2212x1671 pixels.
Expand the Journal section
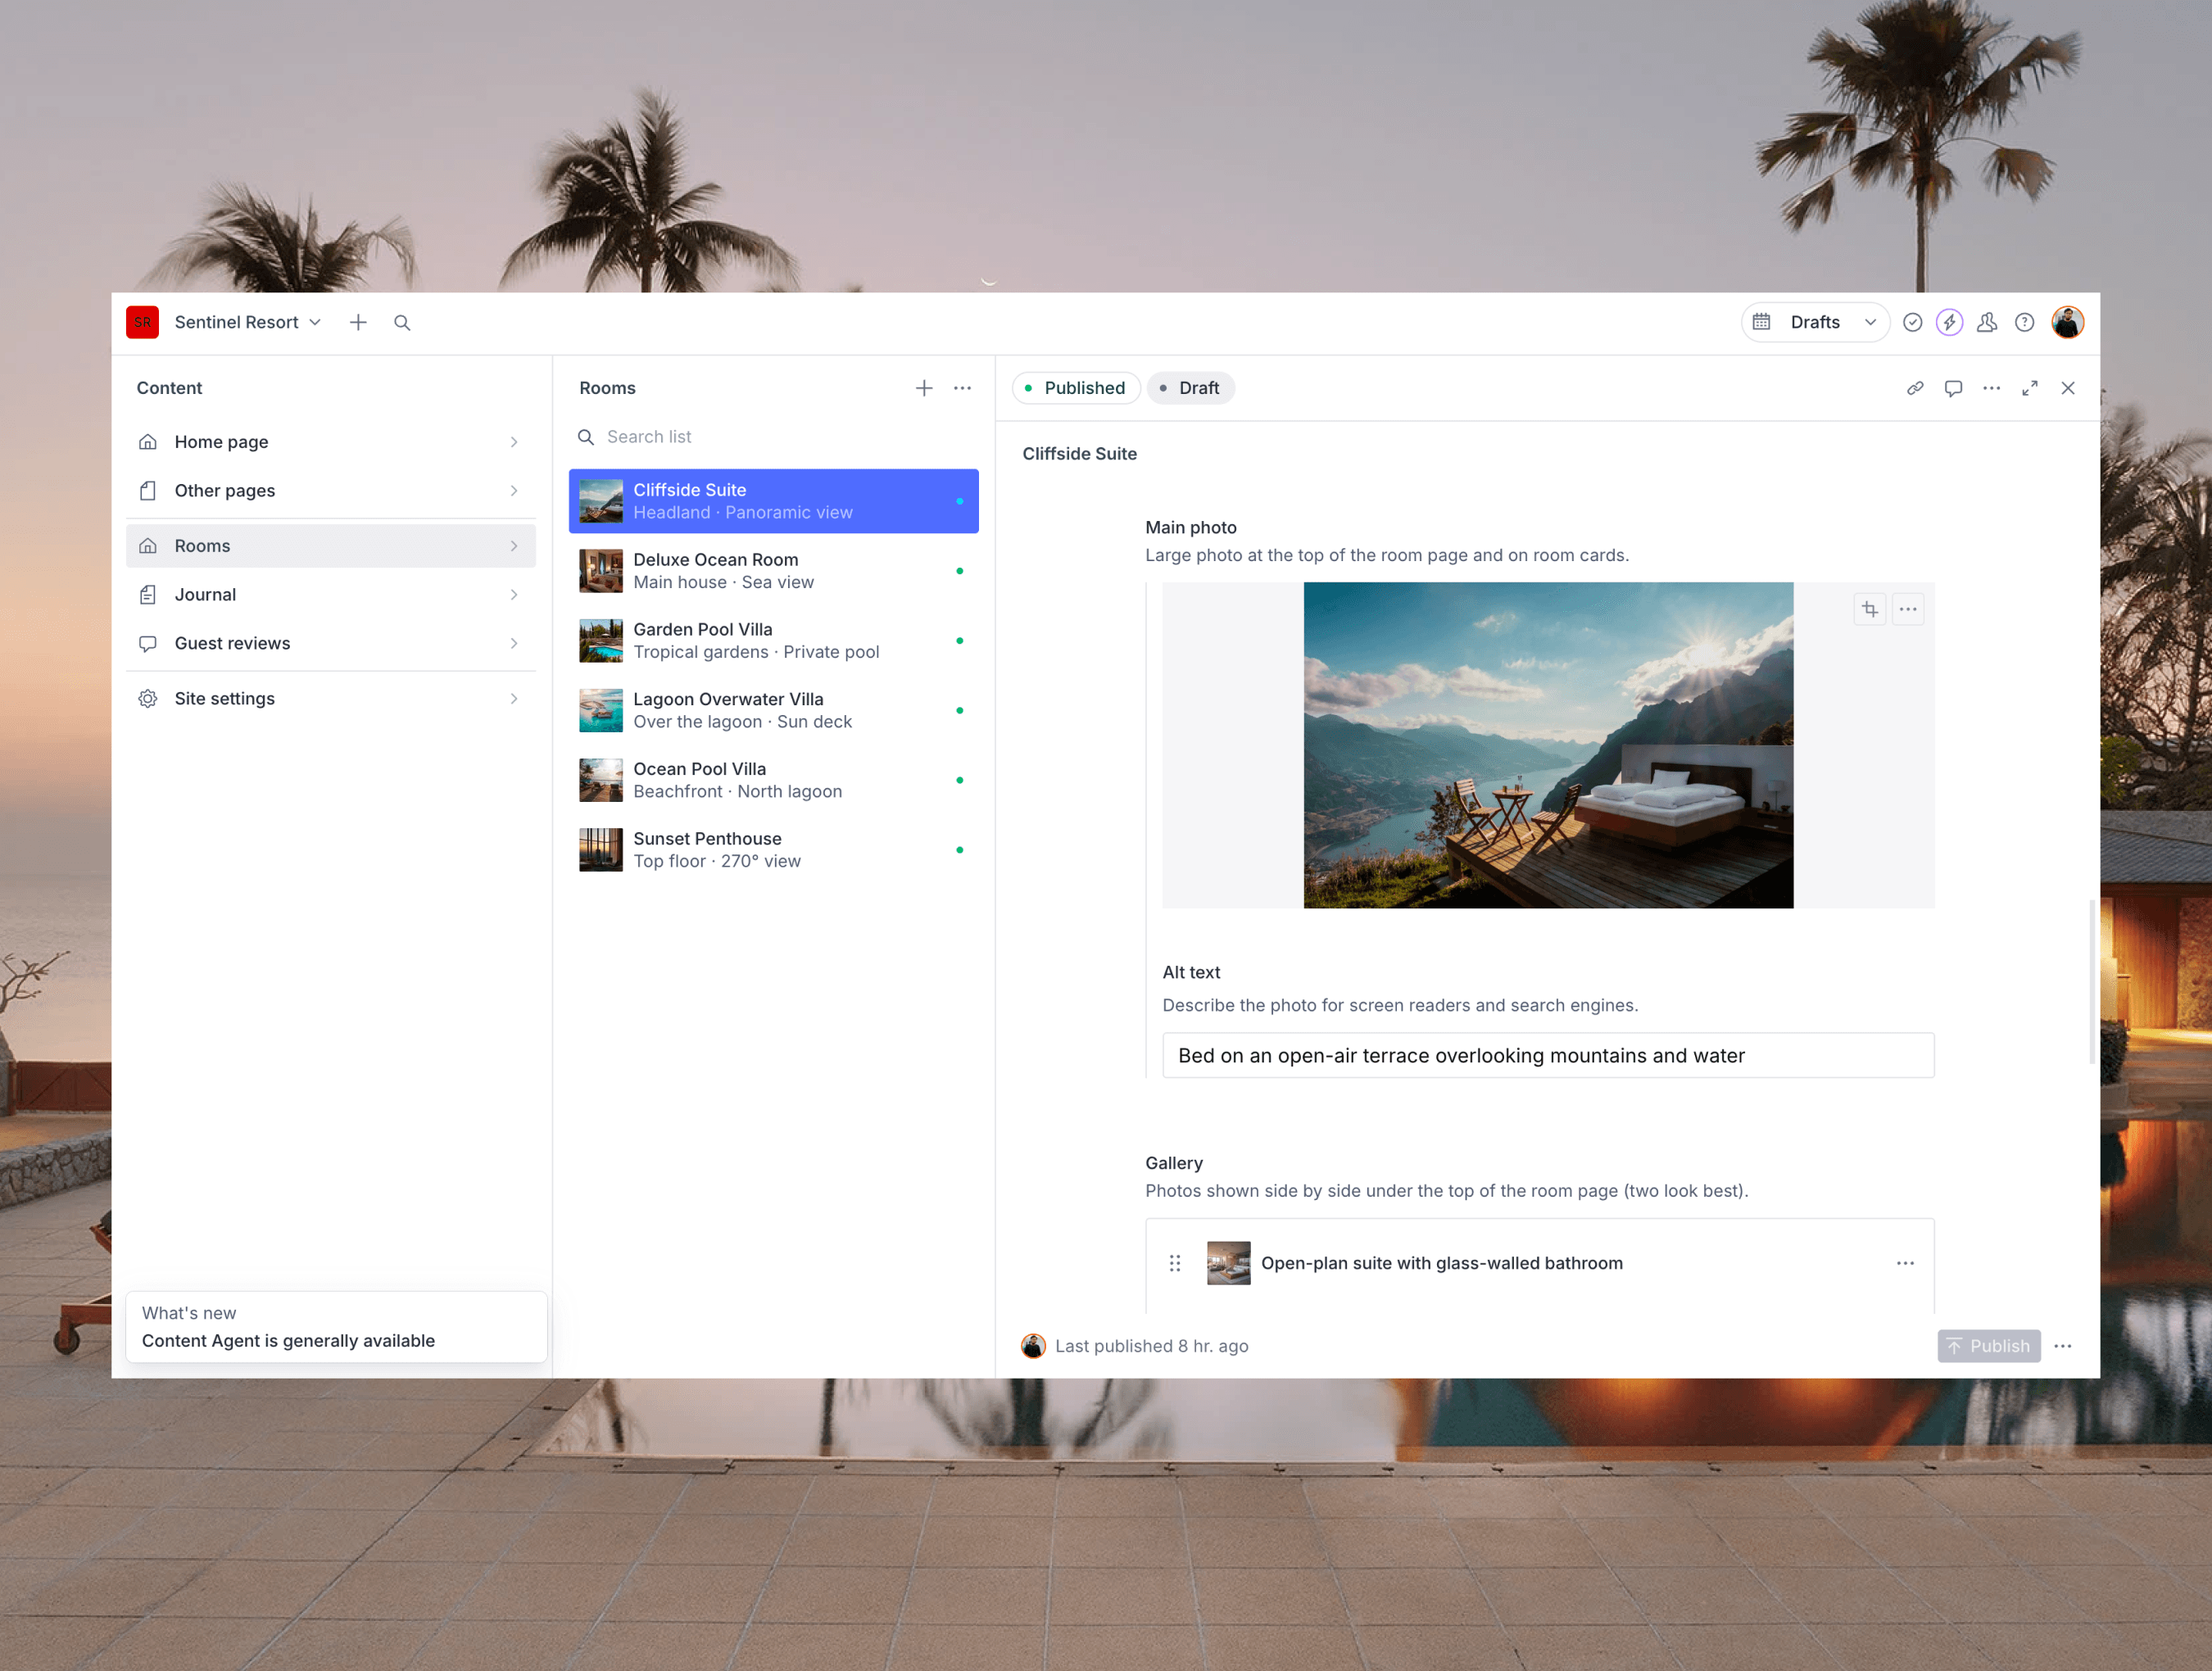pos(331,595)
